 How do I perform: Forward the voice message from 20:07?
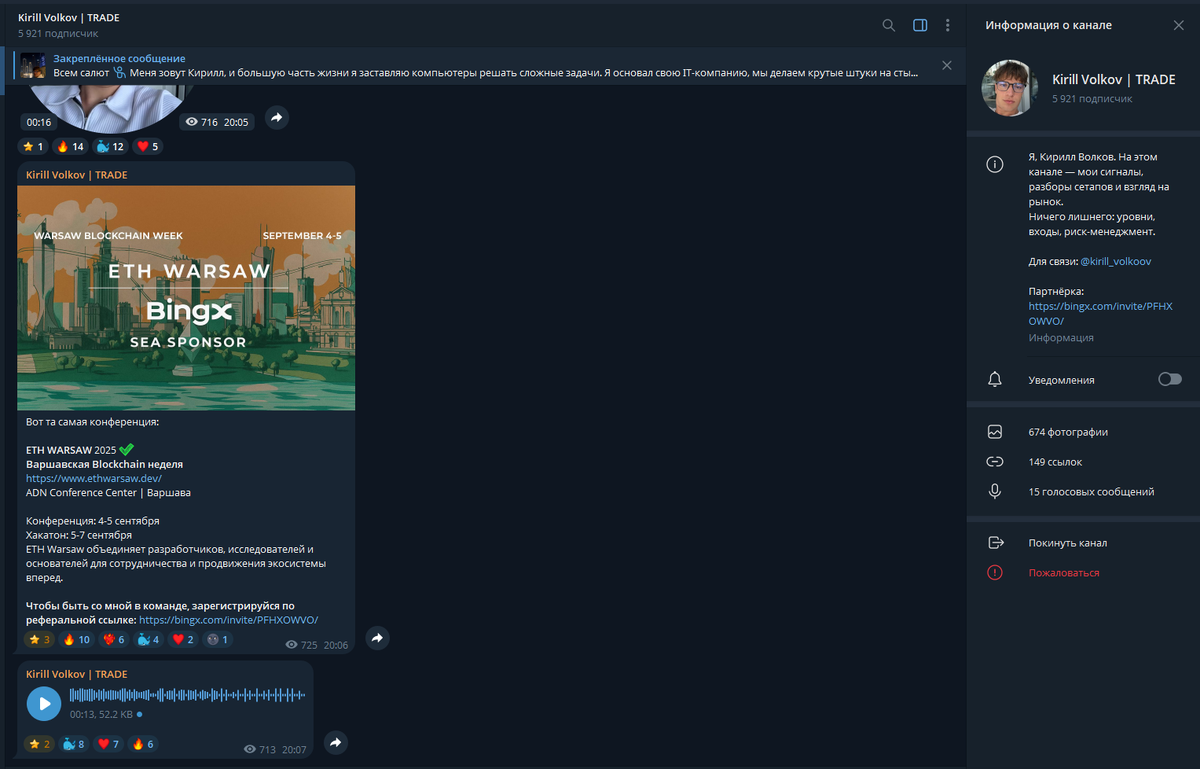336,742
